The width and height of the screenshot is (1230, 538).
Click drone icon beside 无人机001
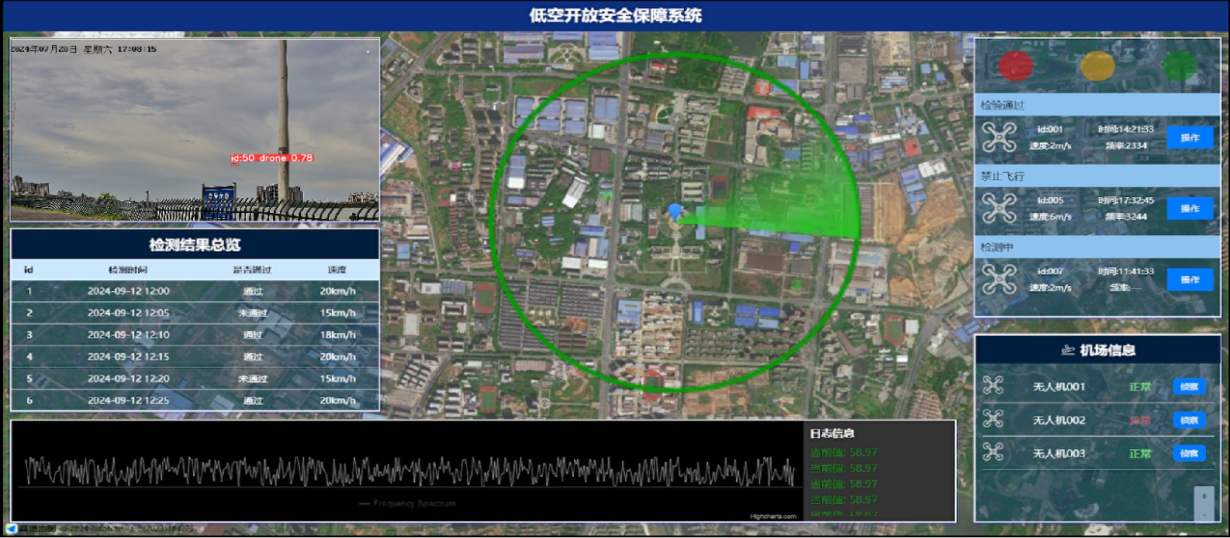tap(993, 386)
